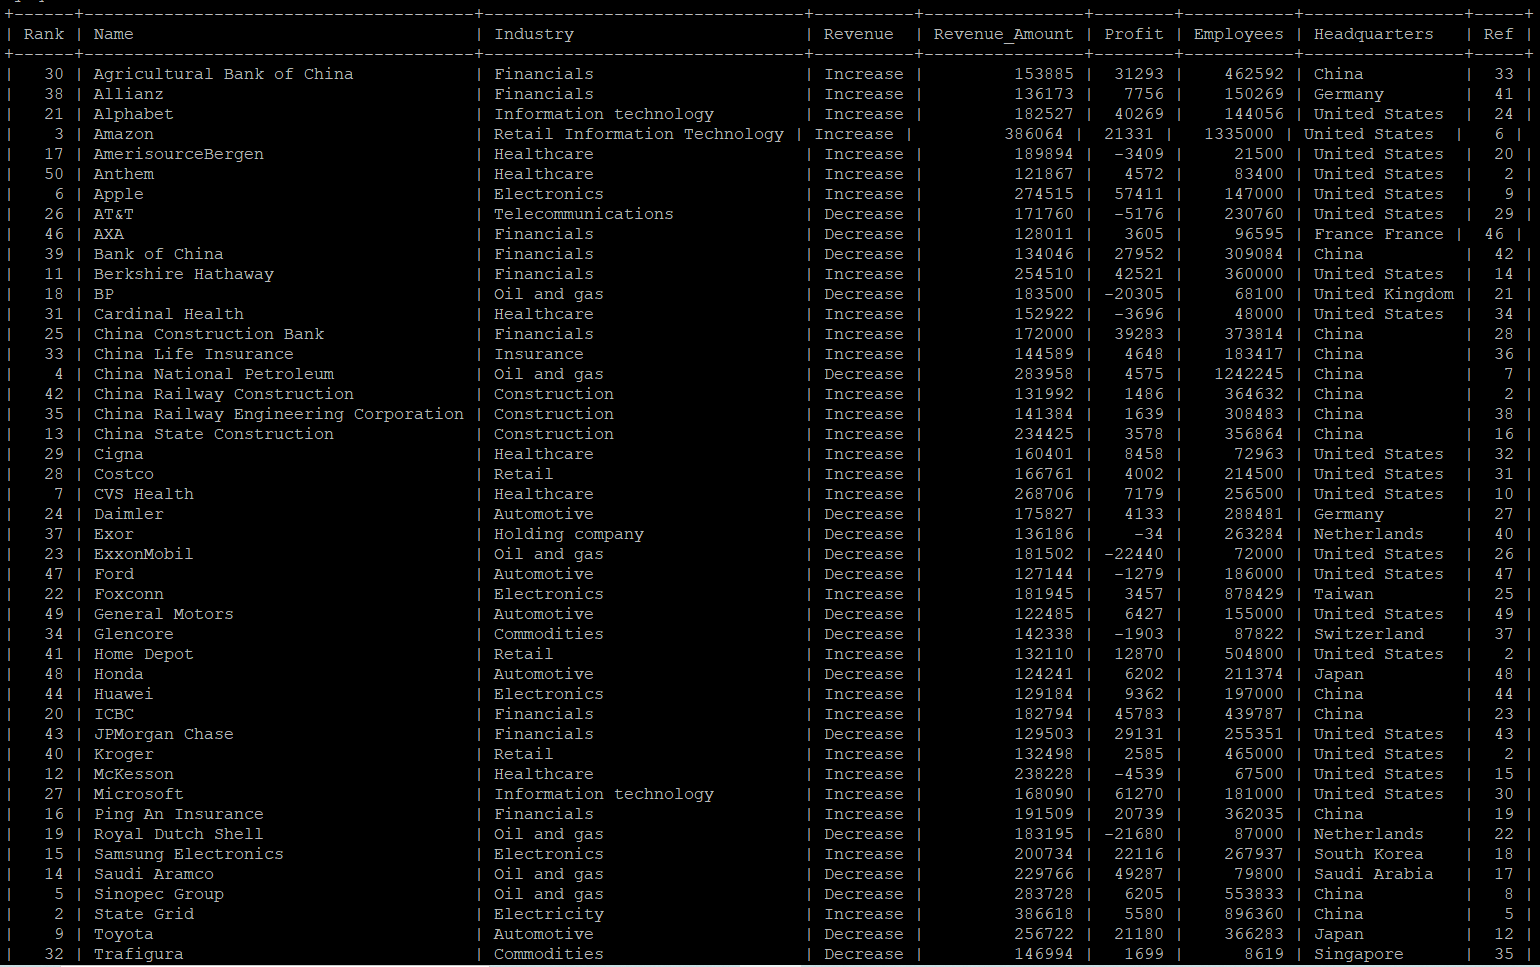
Task: Select revenue amount "386618" for State Grid
Action: tap(1043, 914)
